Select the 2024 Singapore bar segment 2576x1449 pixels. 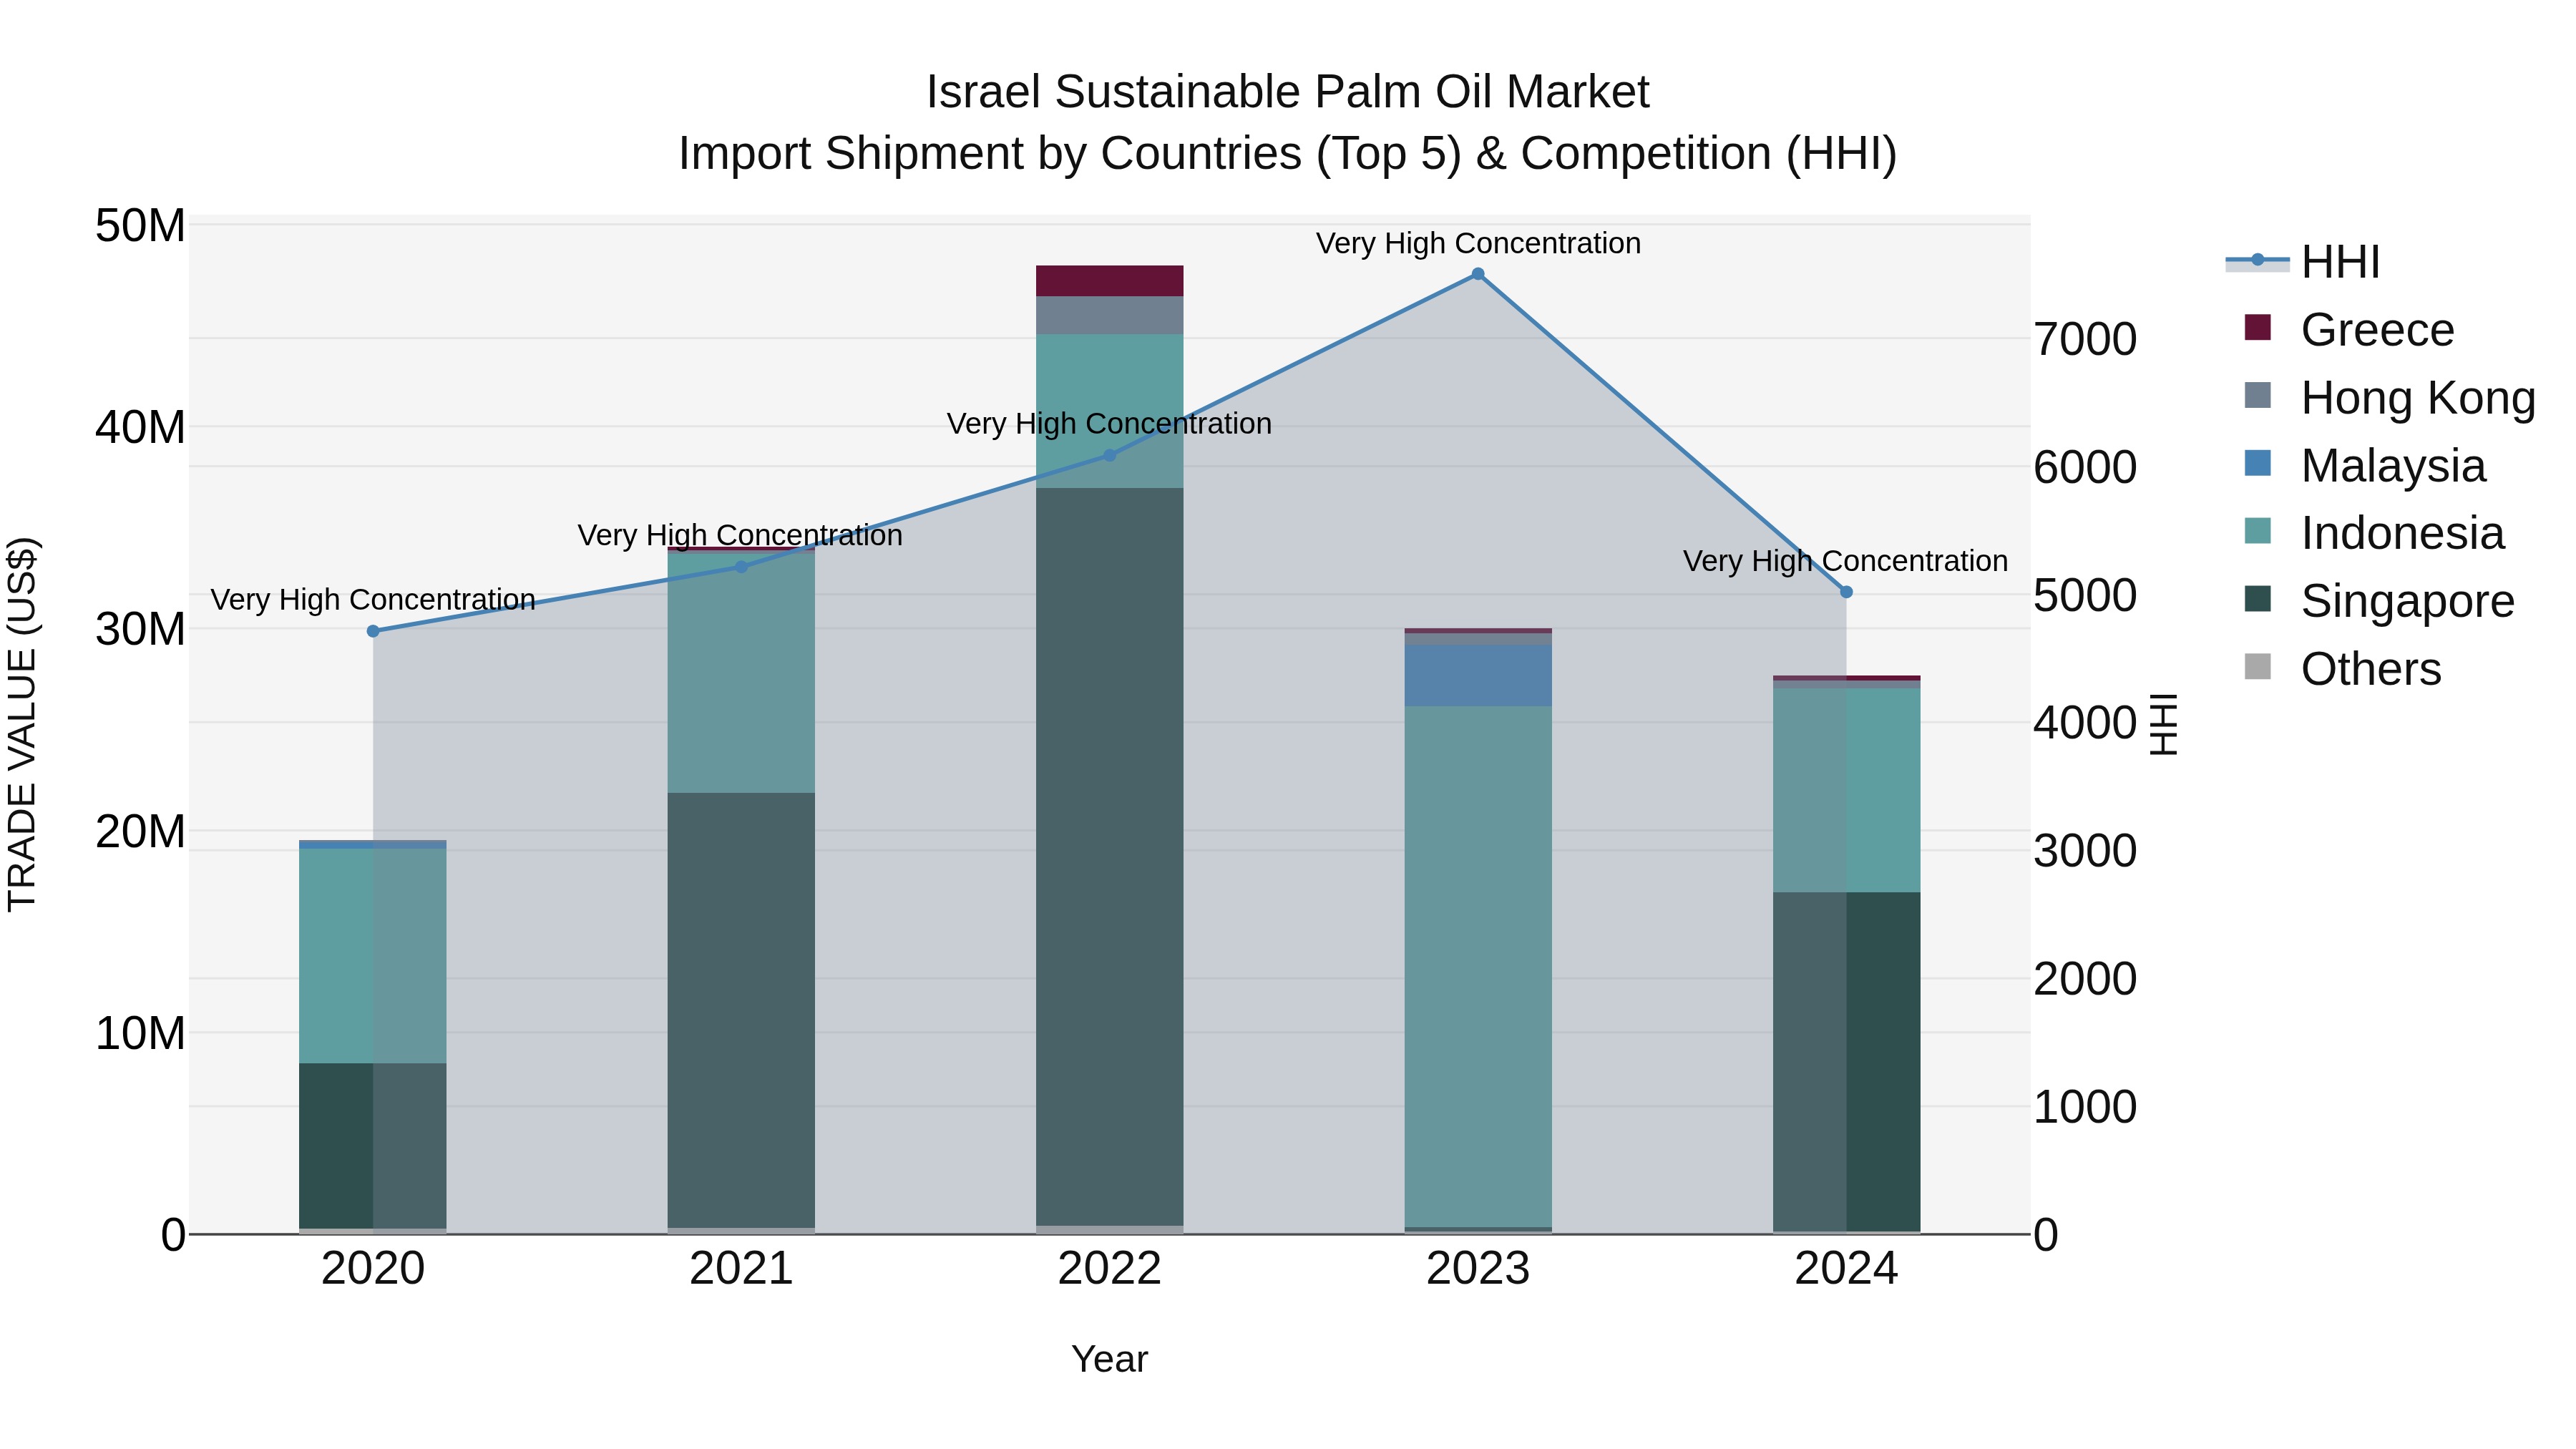(x=1847, y=1062)
